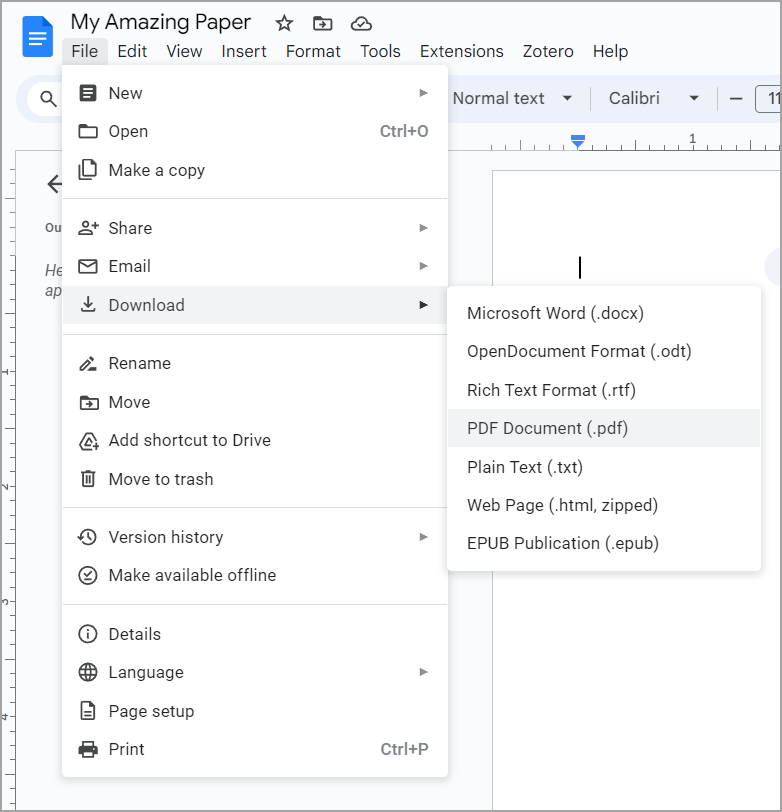Decrease font size with minus button

tap(736, 98)
